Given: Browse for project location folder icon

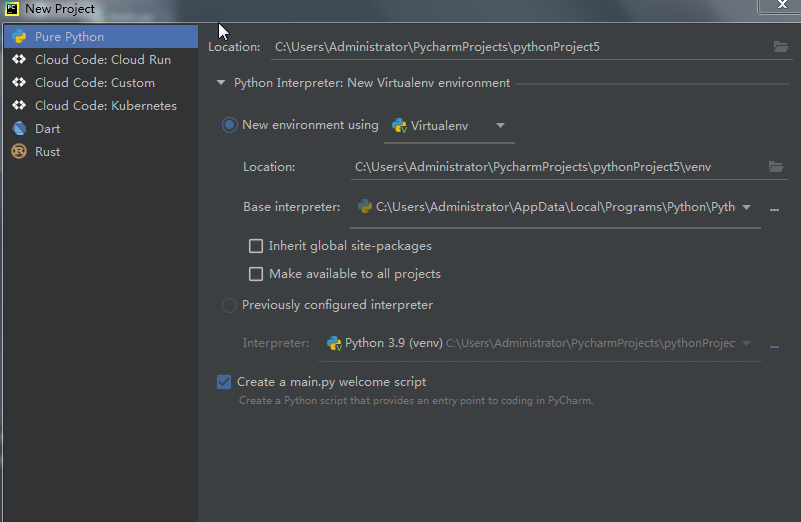Looking at the screenshot, I should pos(781,47).
